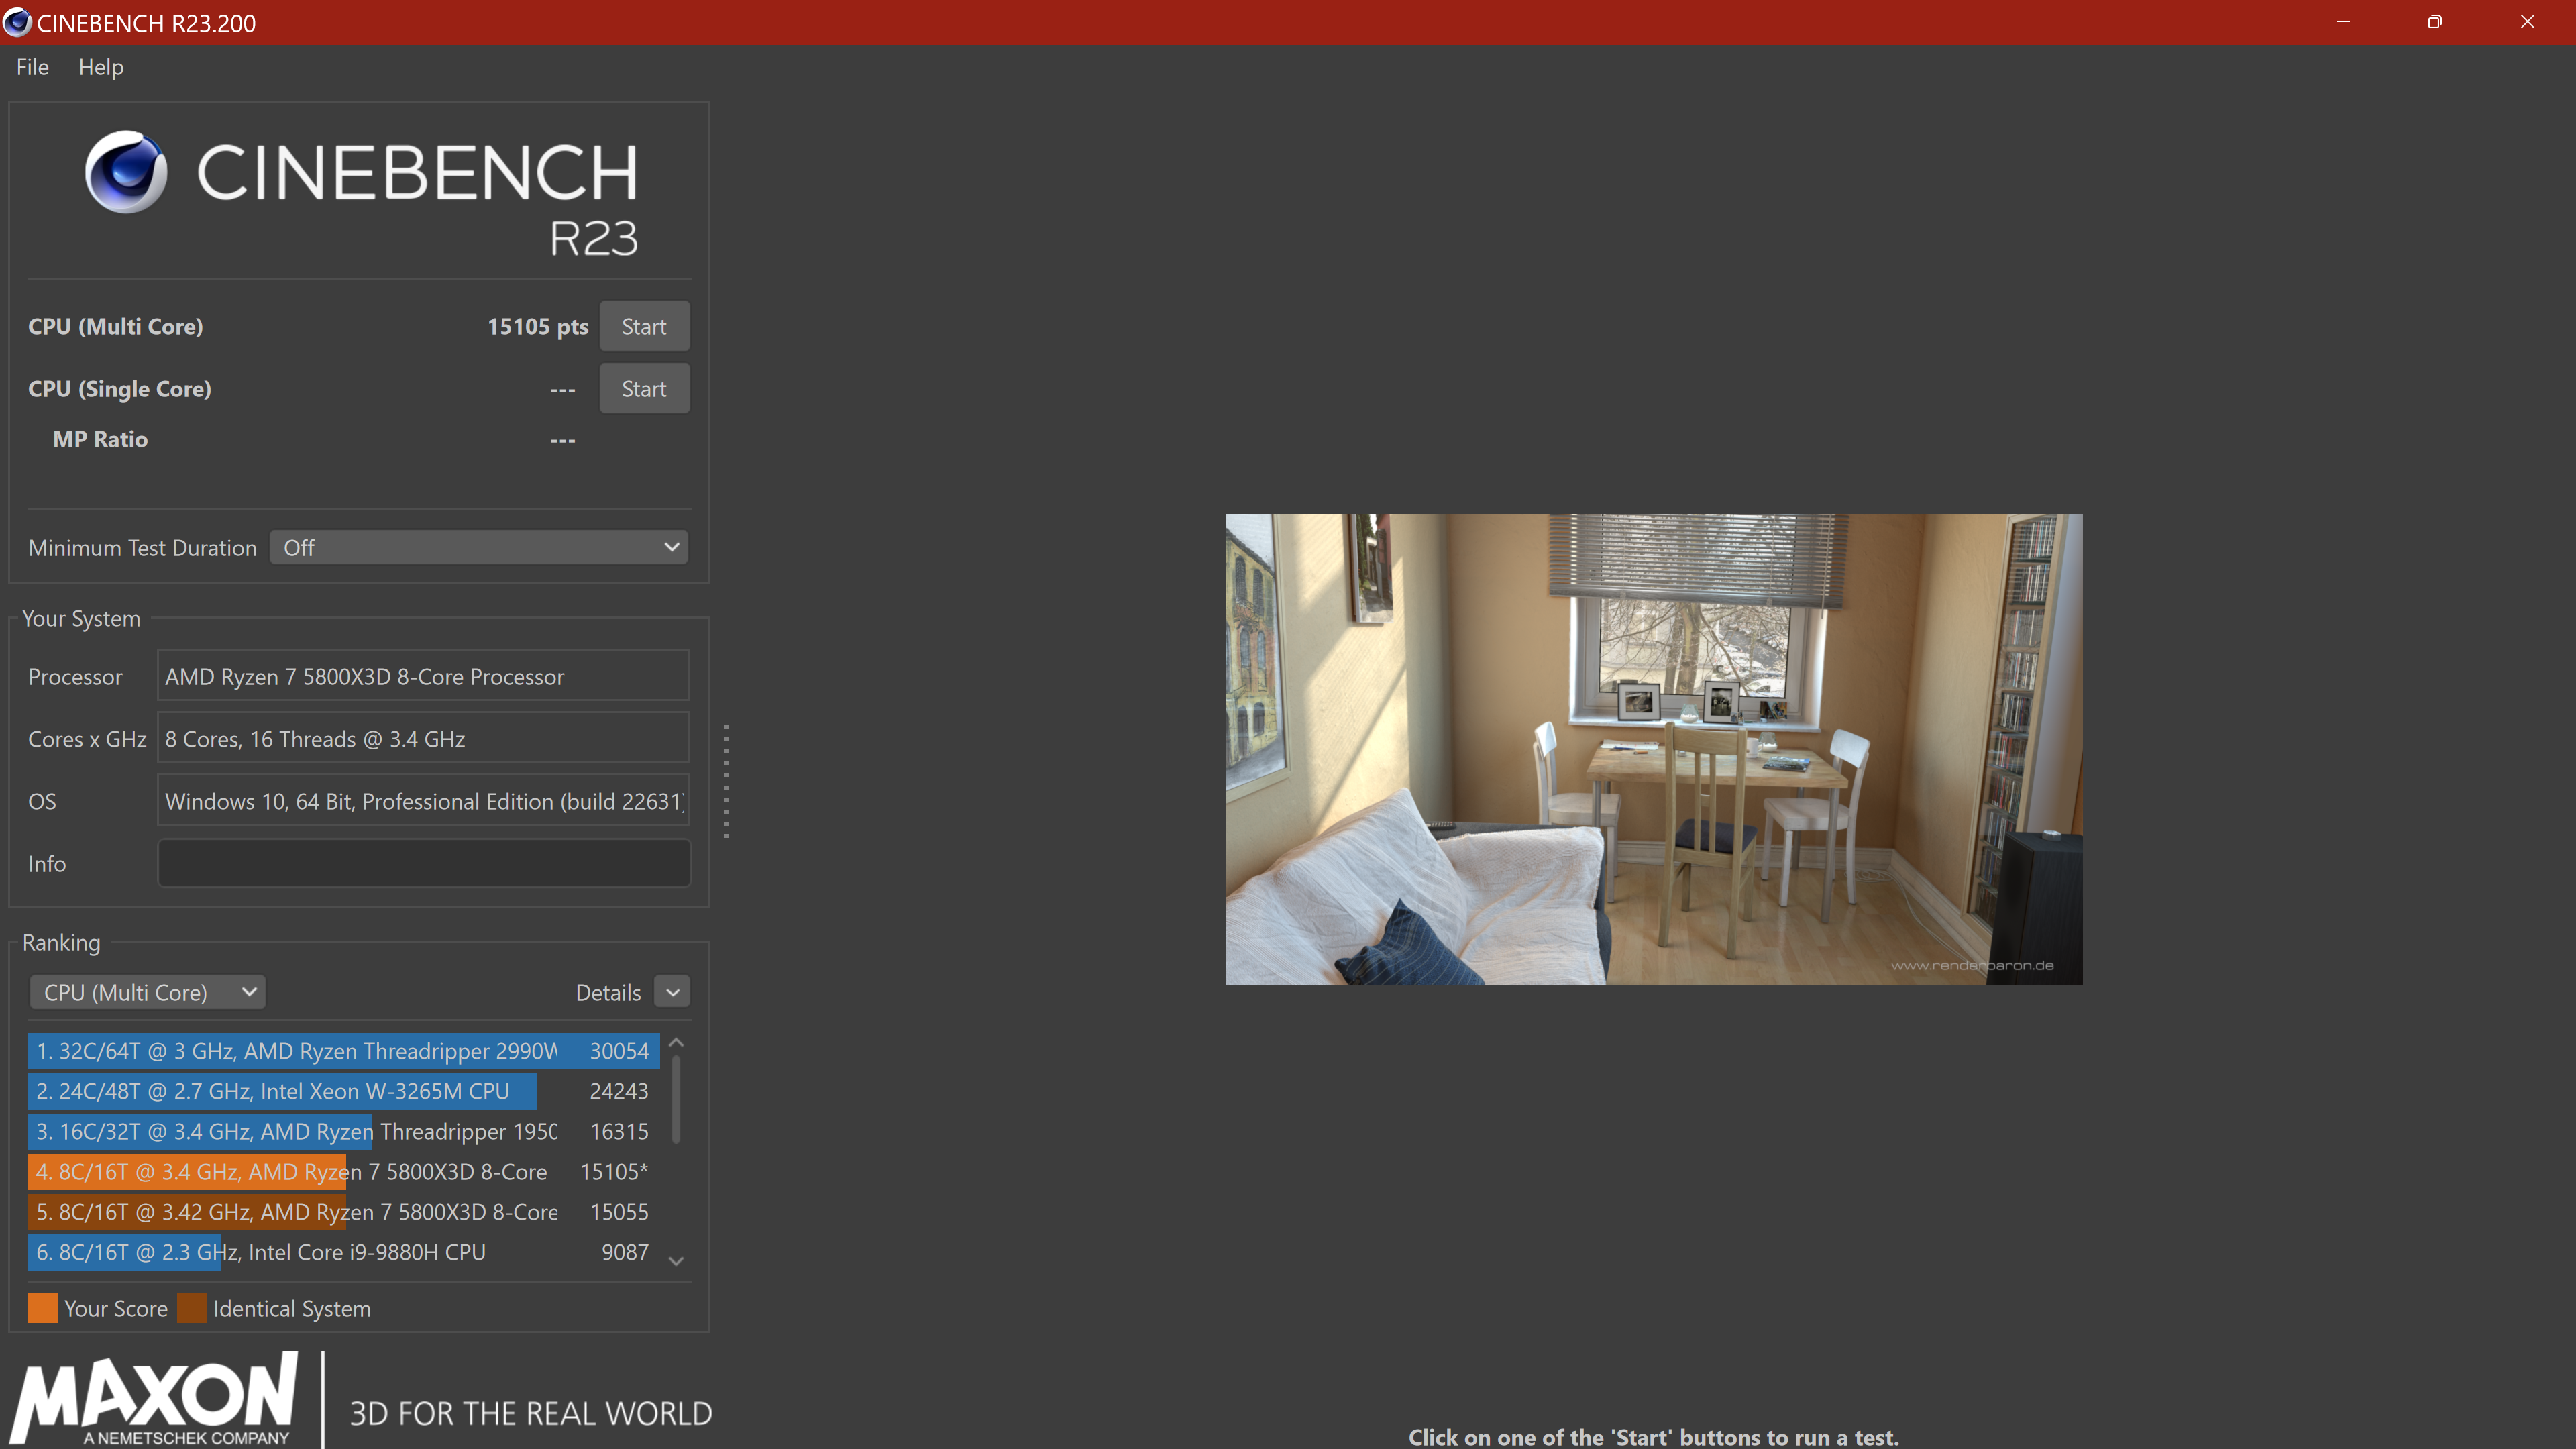Open the File menu
2576x1449 pixels.
click(32, 67)
